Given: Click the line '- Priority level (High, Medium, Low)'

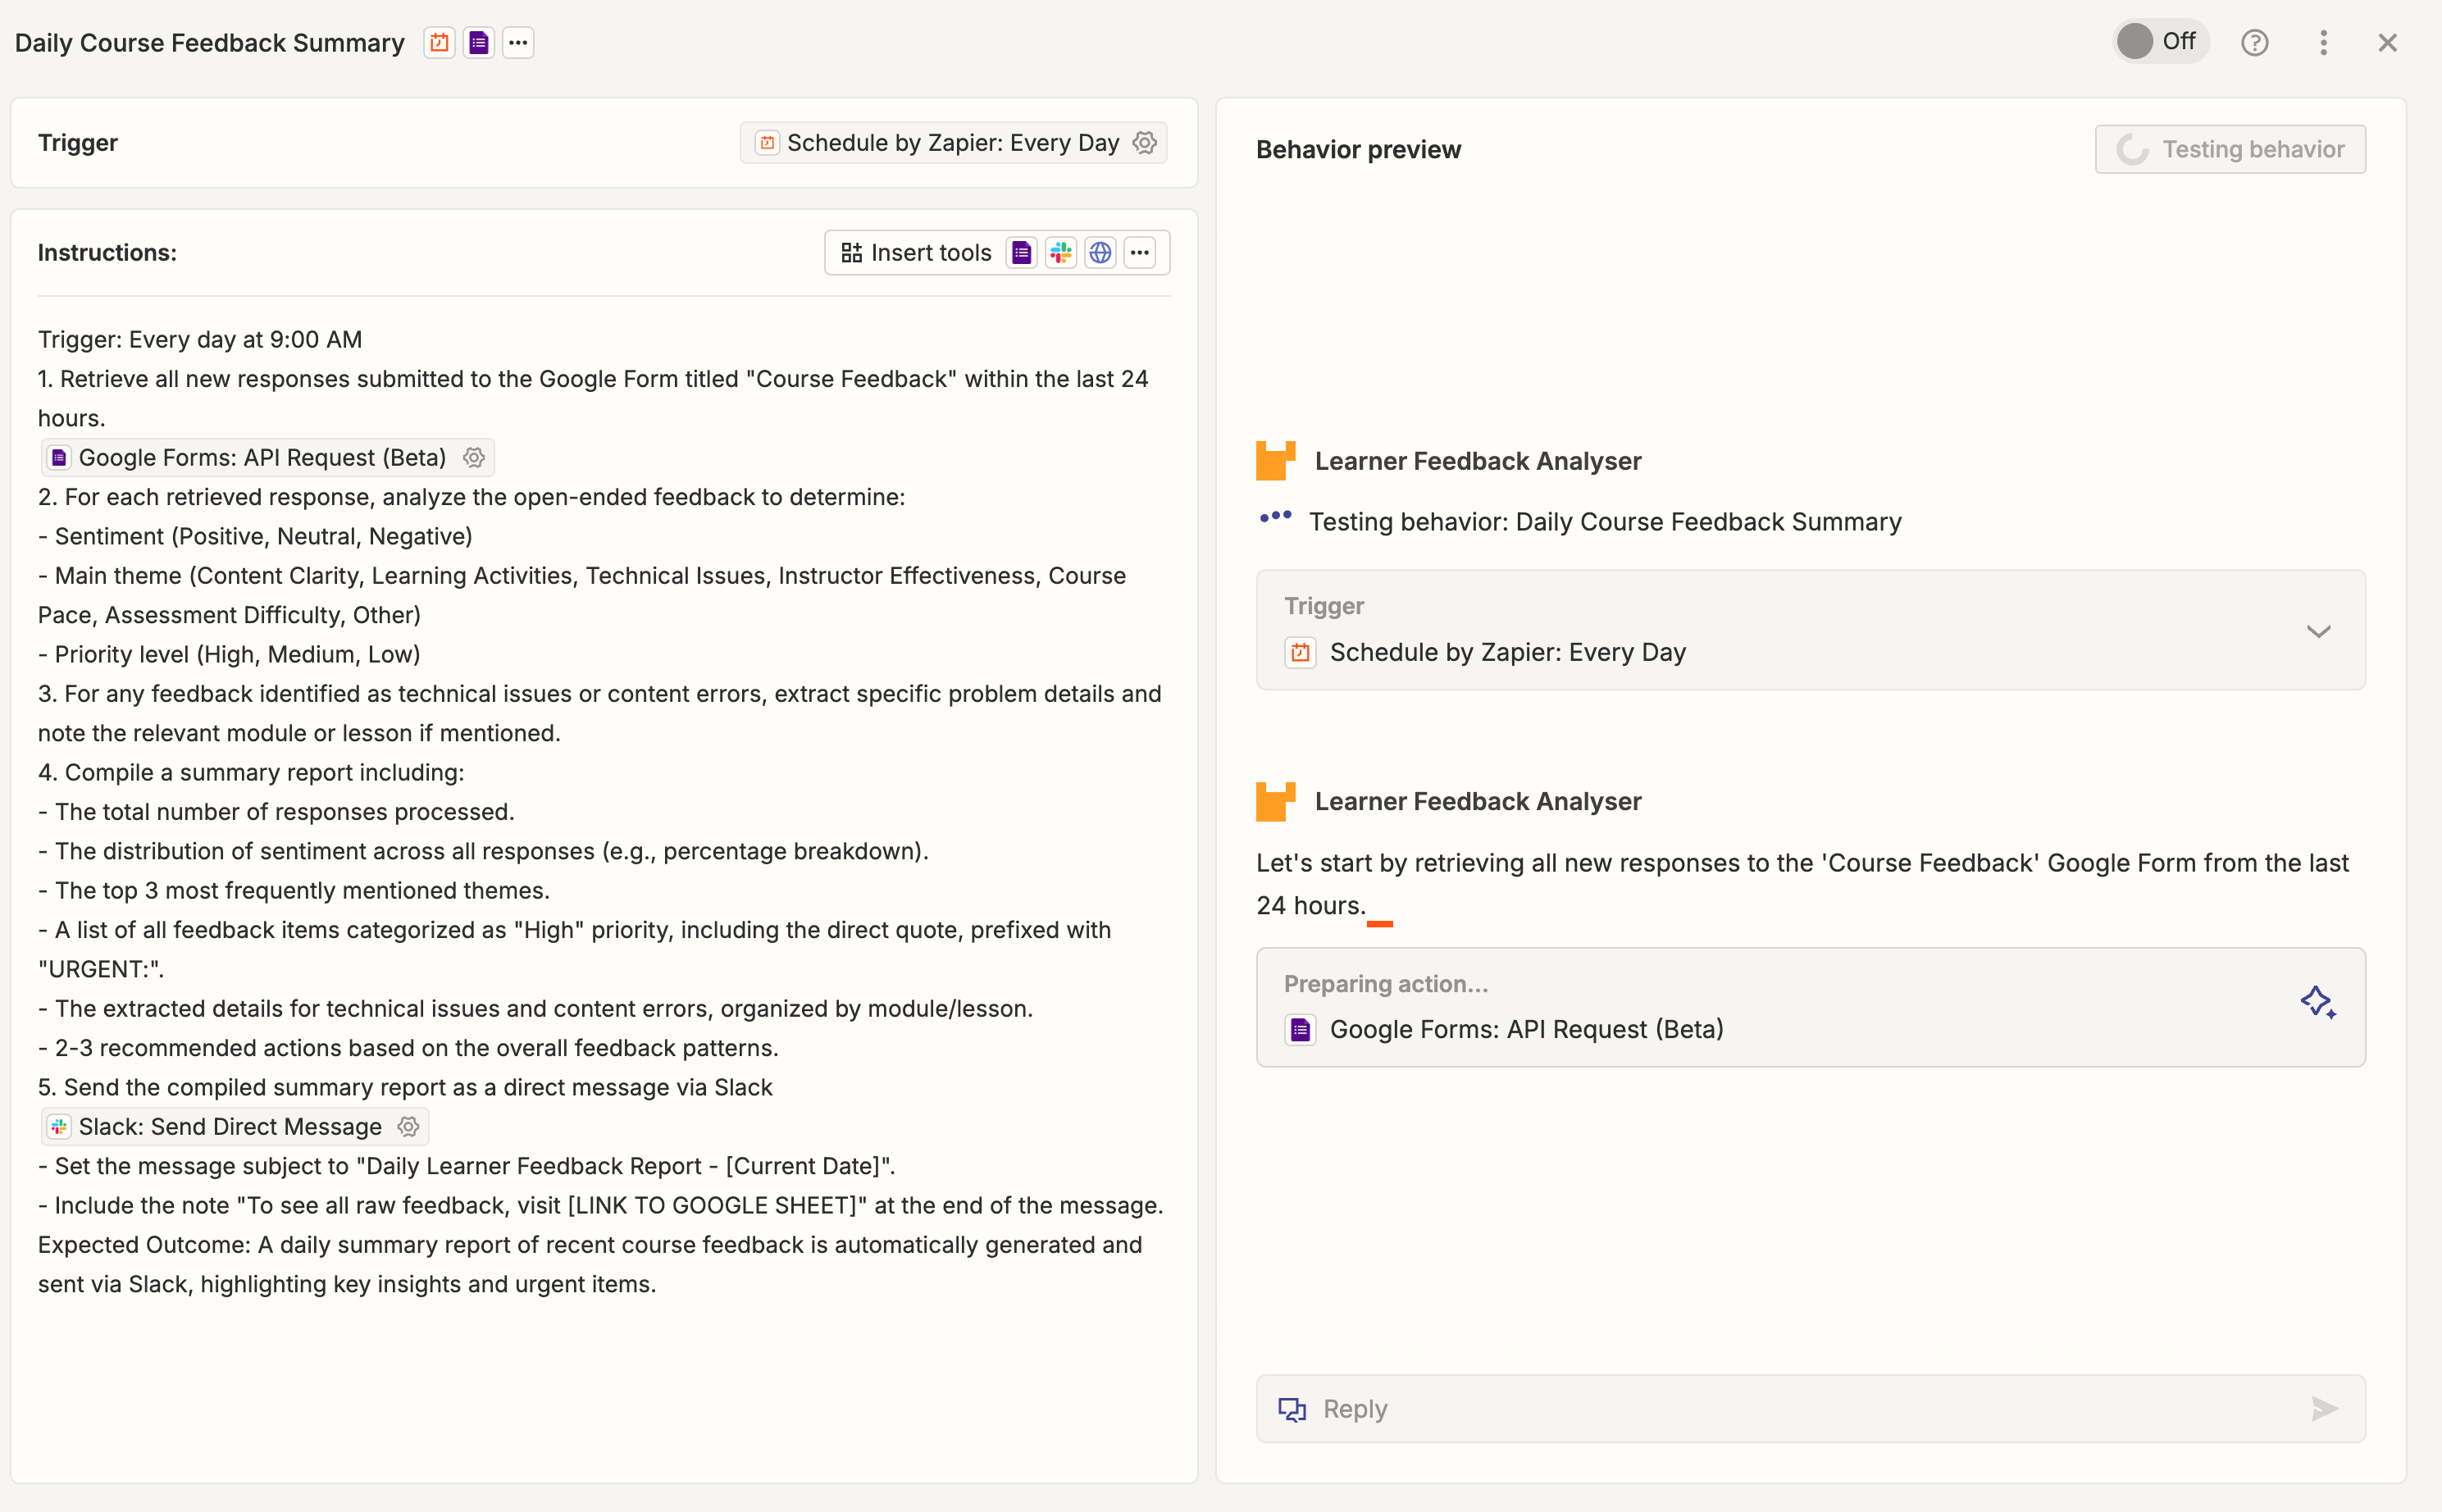Looking at the screenshot, I should tap(229, 655).
